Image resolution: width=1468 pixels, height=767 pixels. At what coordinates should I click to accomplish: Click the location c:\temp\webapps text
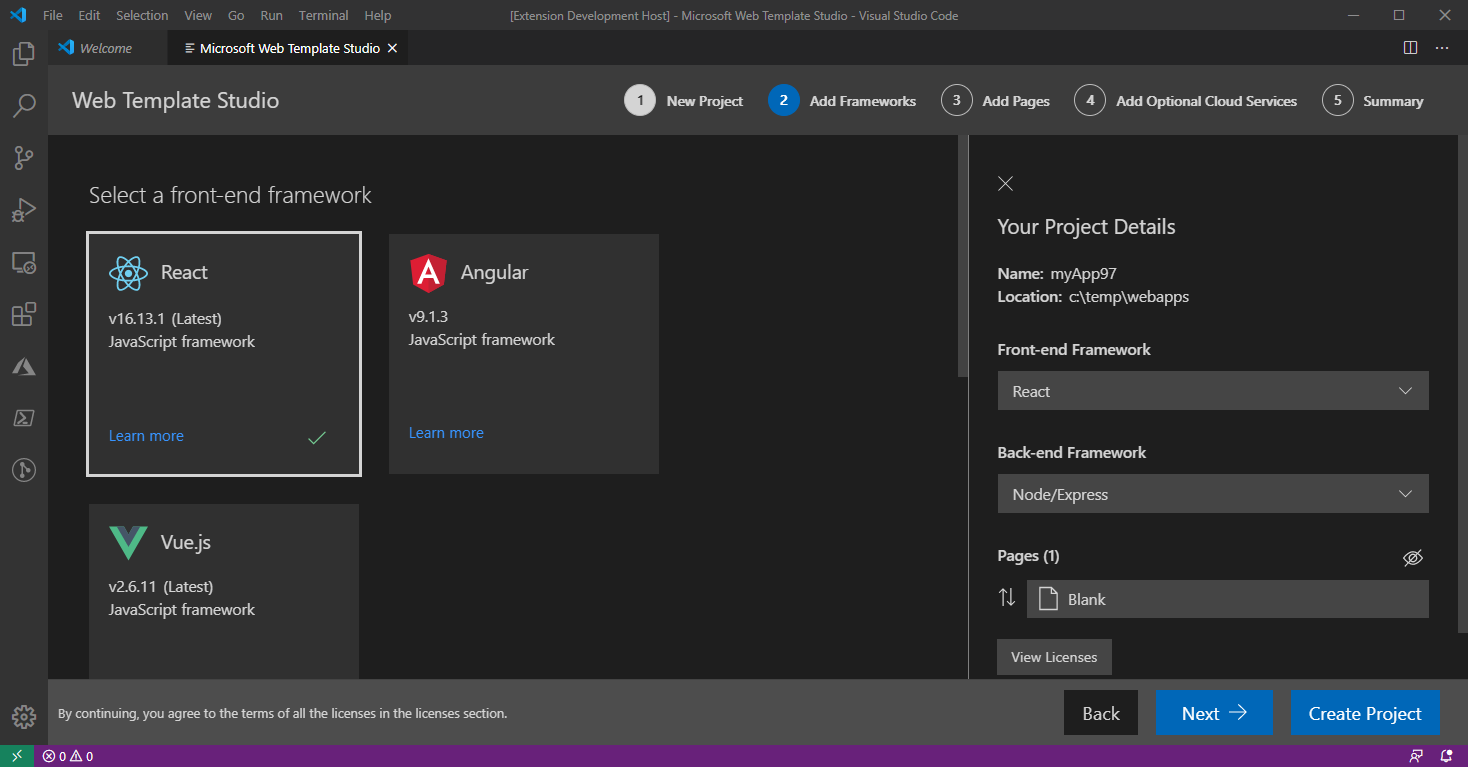click(1129, 297)
